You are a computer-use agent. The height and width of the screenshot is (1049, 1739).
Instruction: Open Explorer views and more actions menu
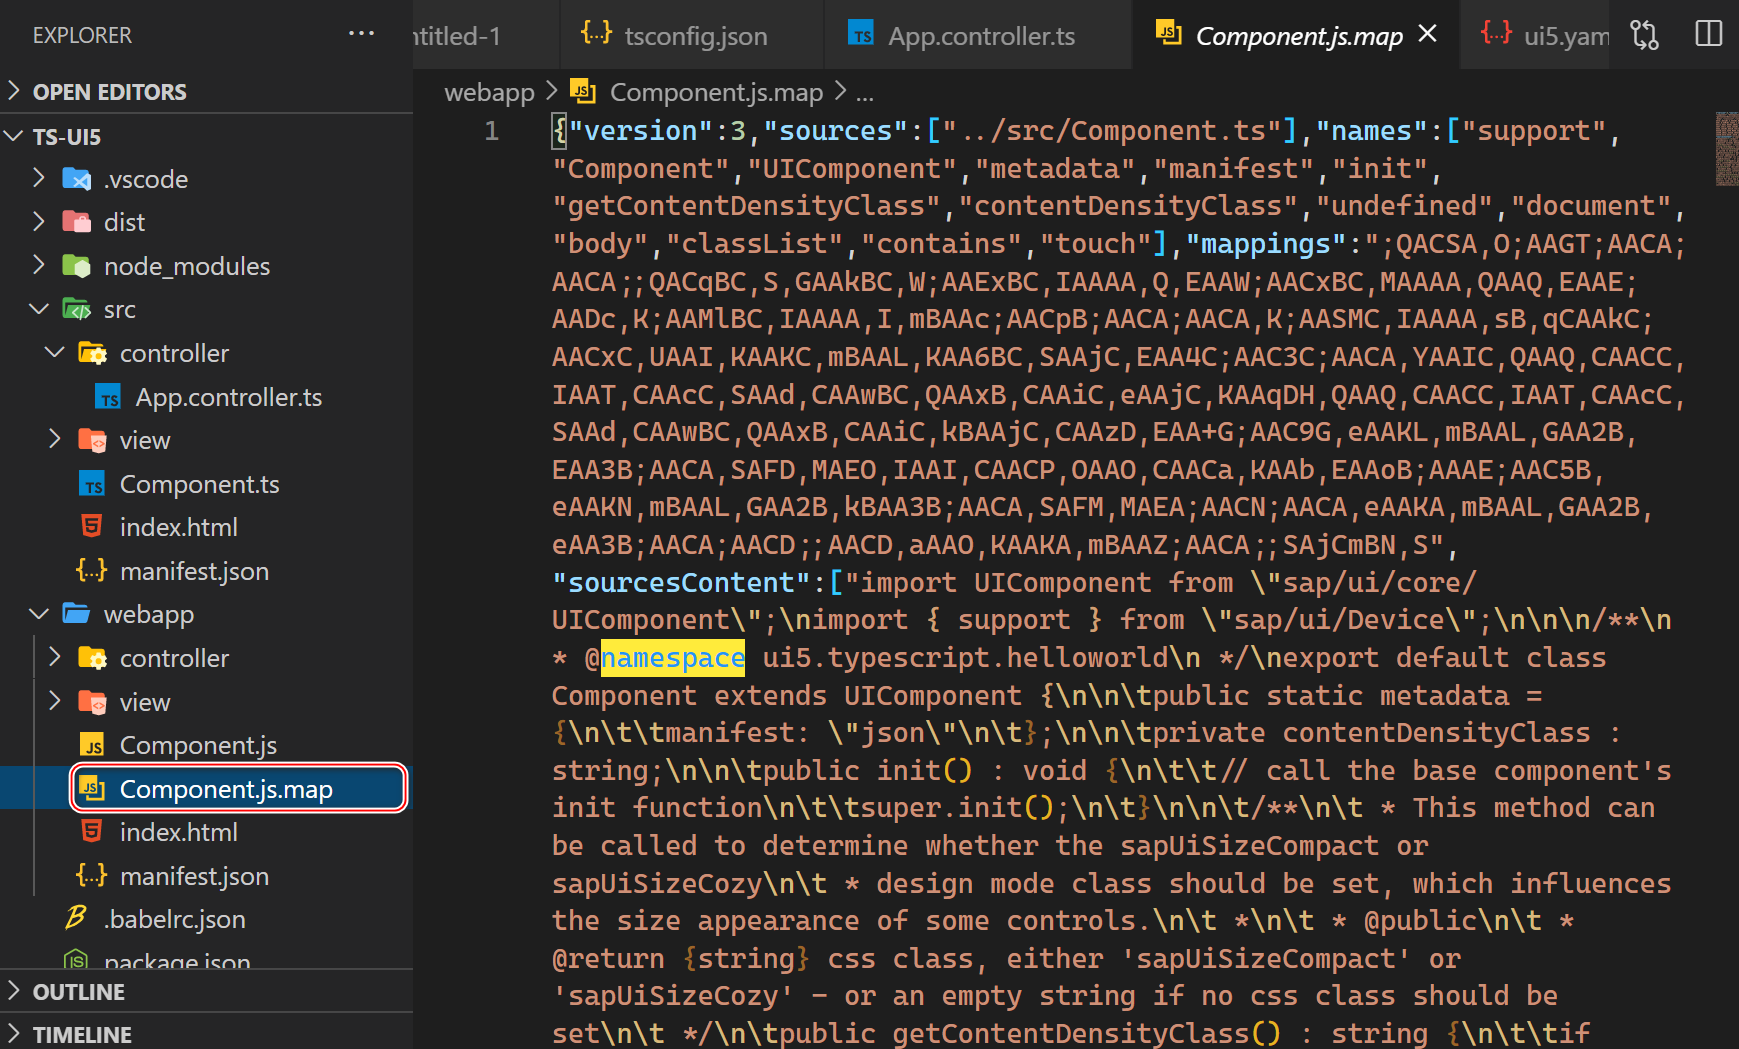361,34
